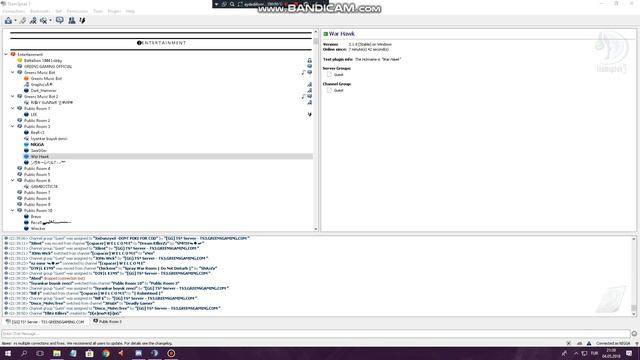Image resolution: width=640 pixels, height=360 pixels.
Task: Open the Windows Start menu
Action: 8,353
